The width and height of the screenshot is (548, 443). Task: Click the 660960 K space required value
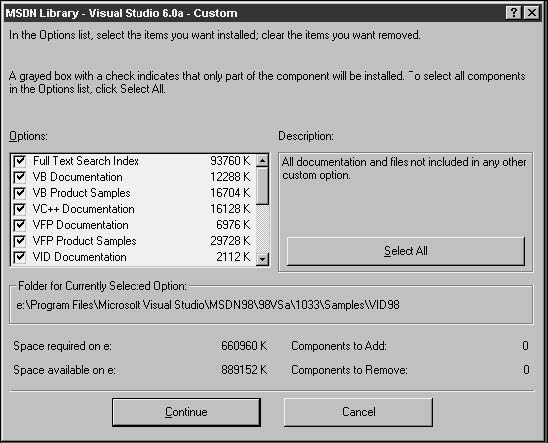244,346
